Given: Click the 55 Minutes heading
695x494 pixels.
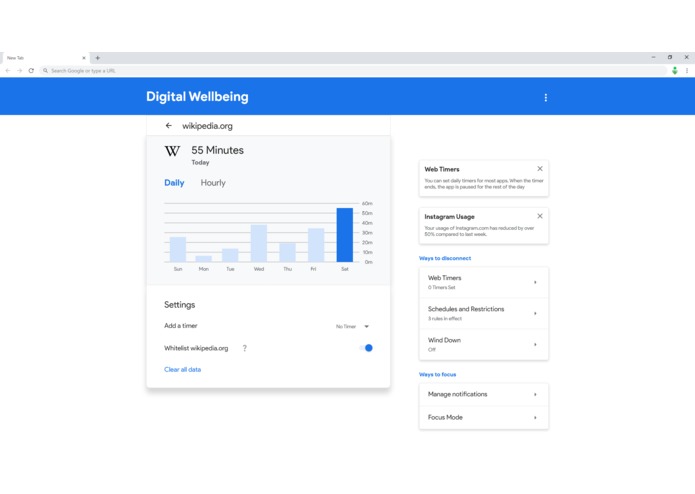Looking at the screenshot, I should pos(218,150).
